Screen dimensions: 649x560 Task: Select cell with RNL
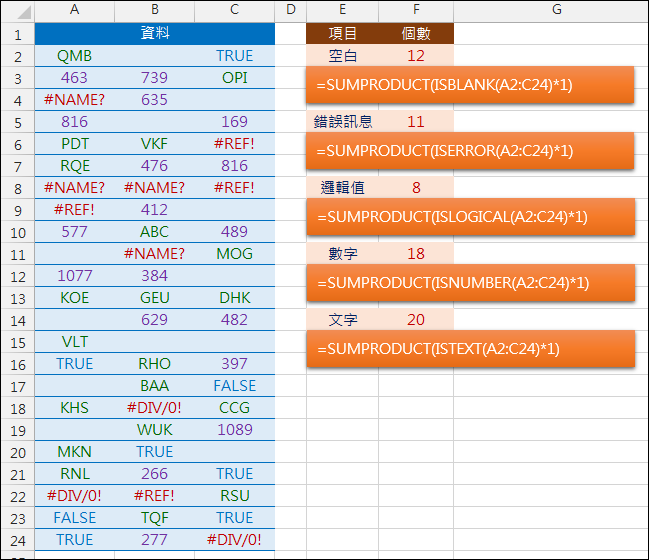click(x=75, y=474)
